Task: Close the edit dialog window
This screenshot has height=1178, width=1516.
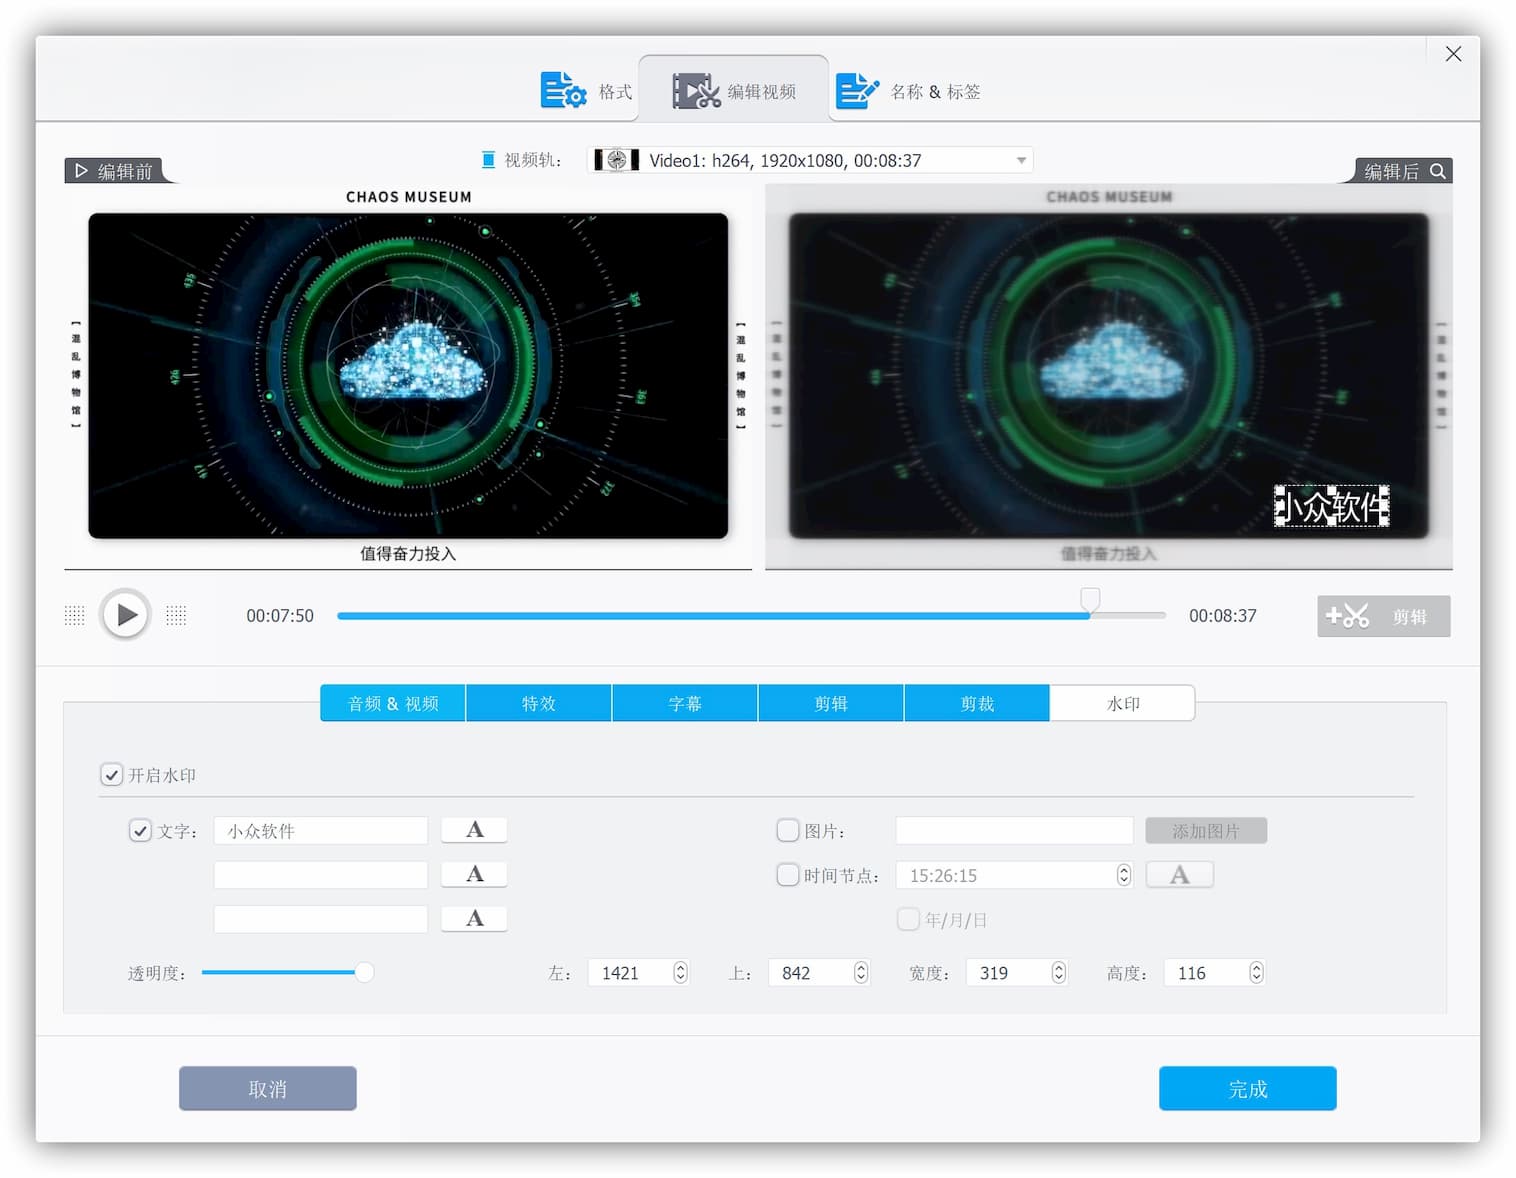Action: click(x=1453, y=54)
